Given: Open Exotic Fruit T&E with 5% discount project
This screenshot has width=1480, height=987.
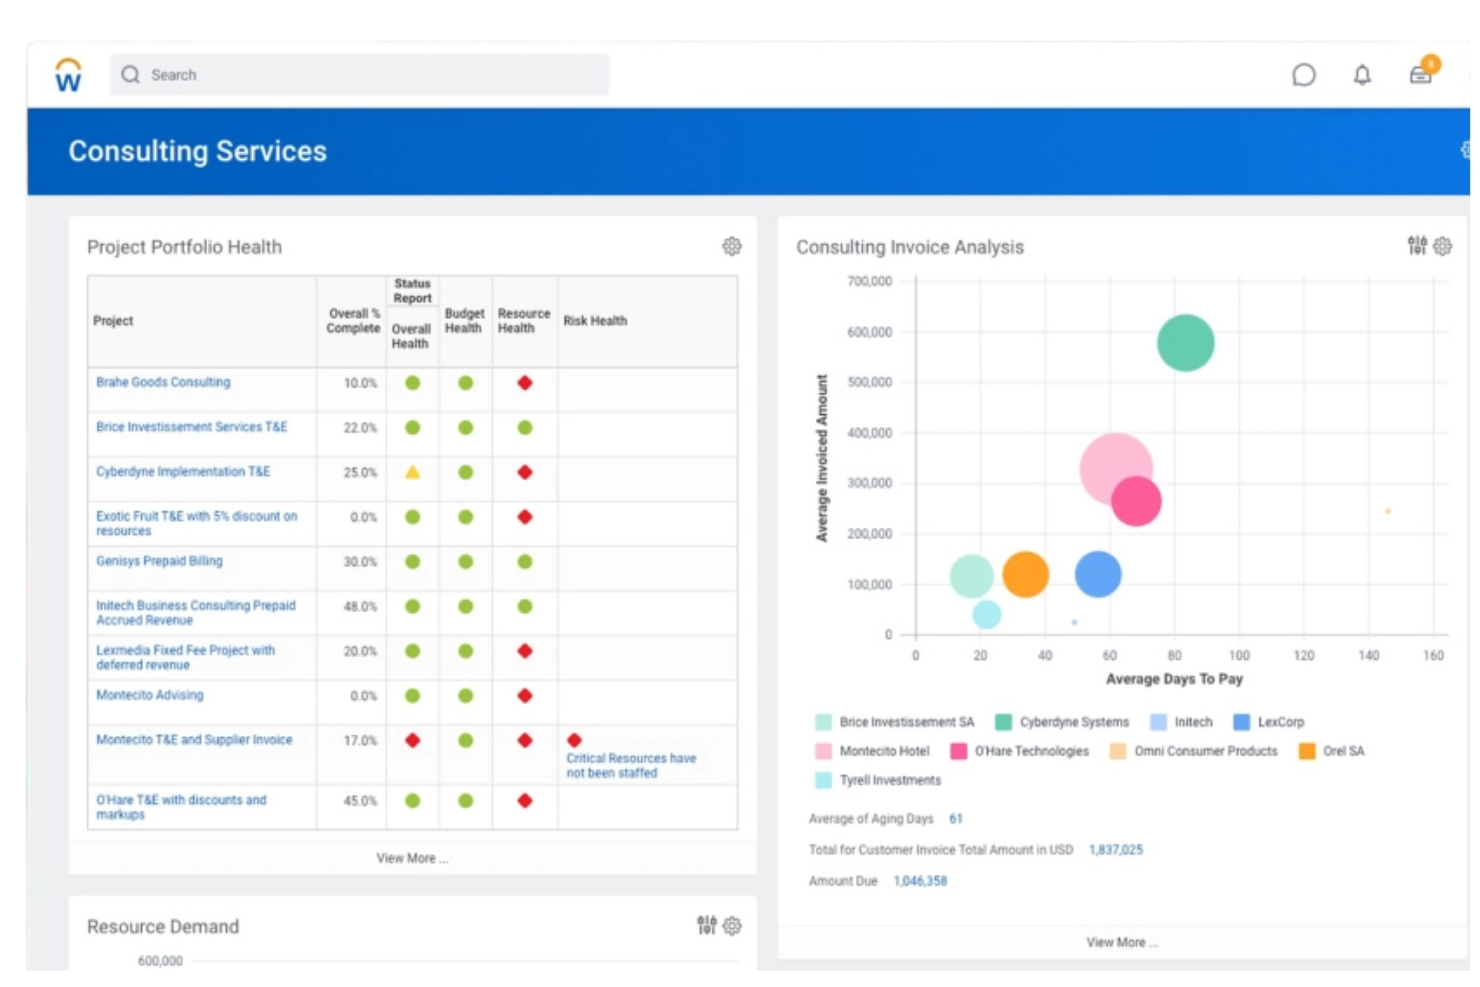Looking at the screenshot, I should pyautogui.click(x=196, y=524).
